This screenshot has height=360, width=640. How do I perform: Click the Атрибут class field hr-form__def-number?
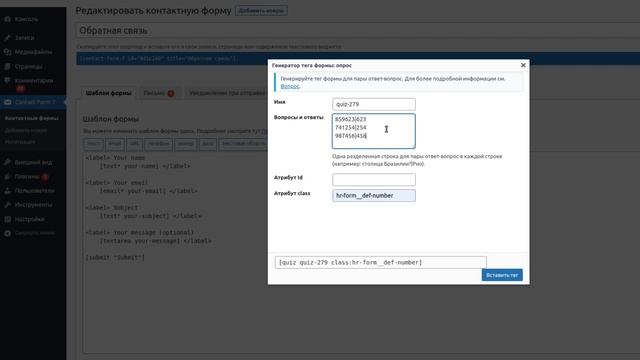coord(374,196)
